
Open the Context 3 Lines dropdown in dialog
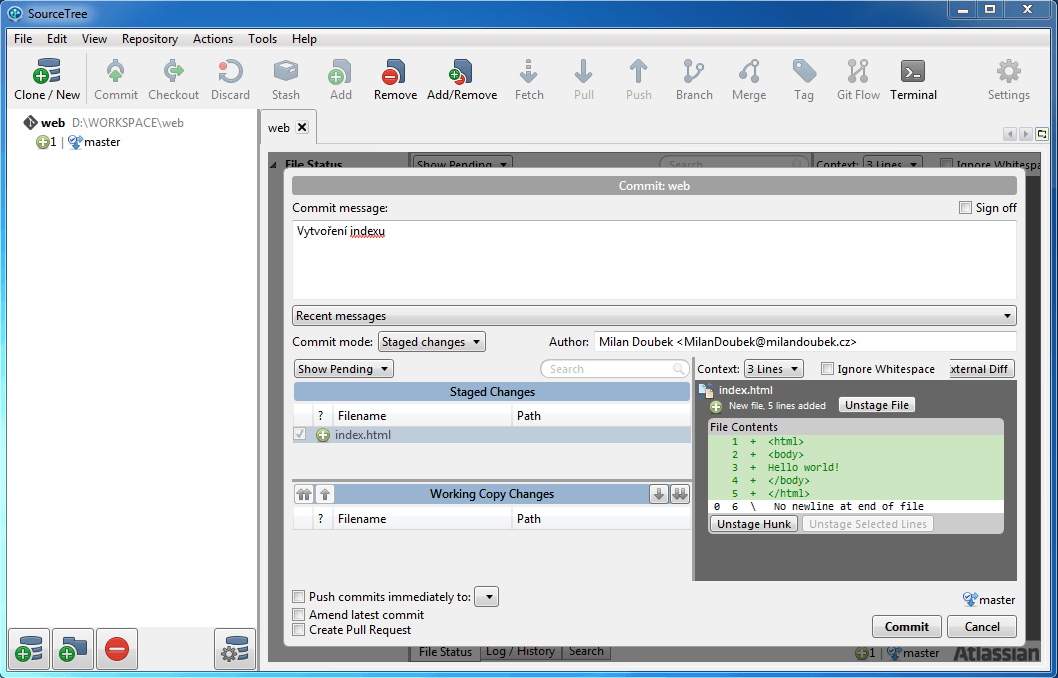[774, 369]
